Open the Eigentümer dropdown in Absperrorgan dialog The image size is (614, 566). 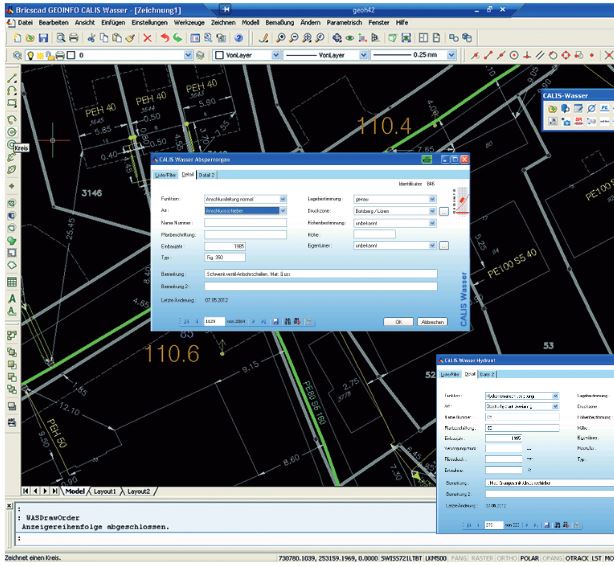coord(432,246)
